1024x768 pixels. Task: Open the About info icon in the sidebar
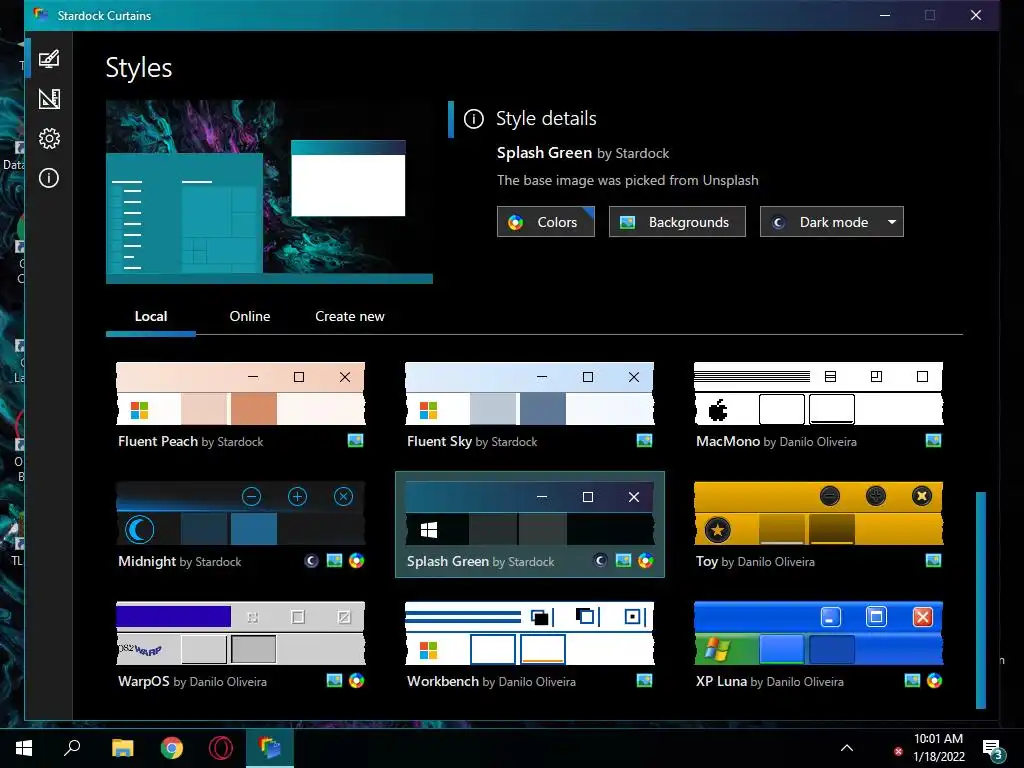coord(49,178)
